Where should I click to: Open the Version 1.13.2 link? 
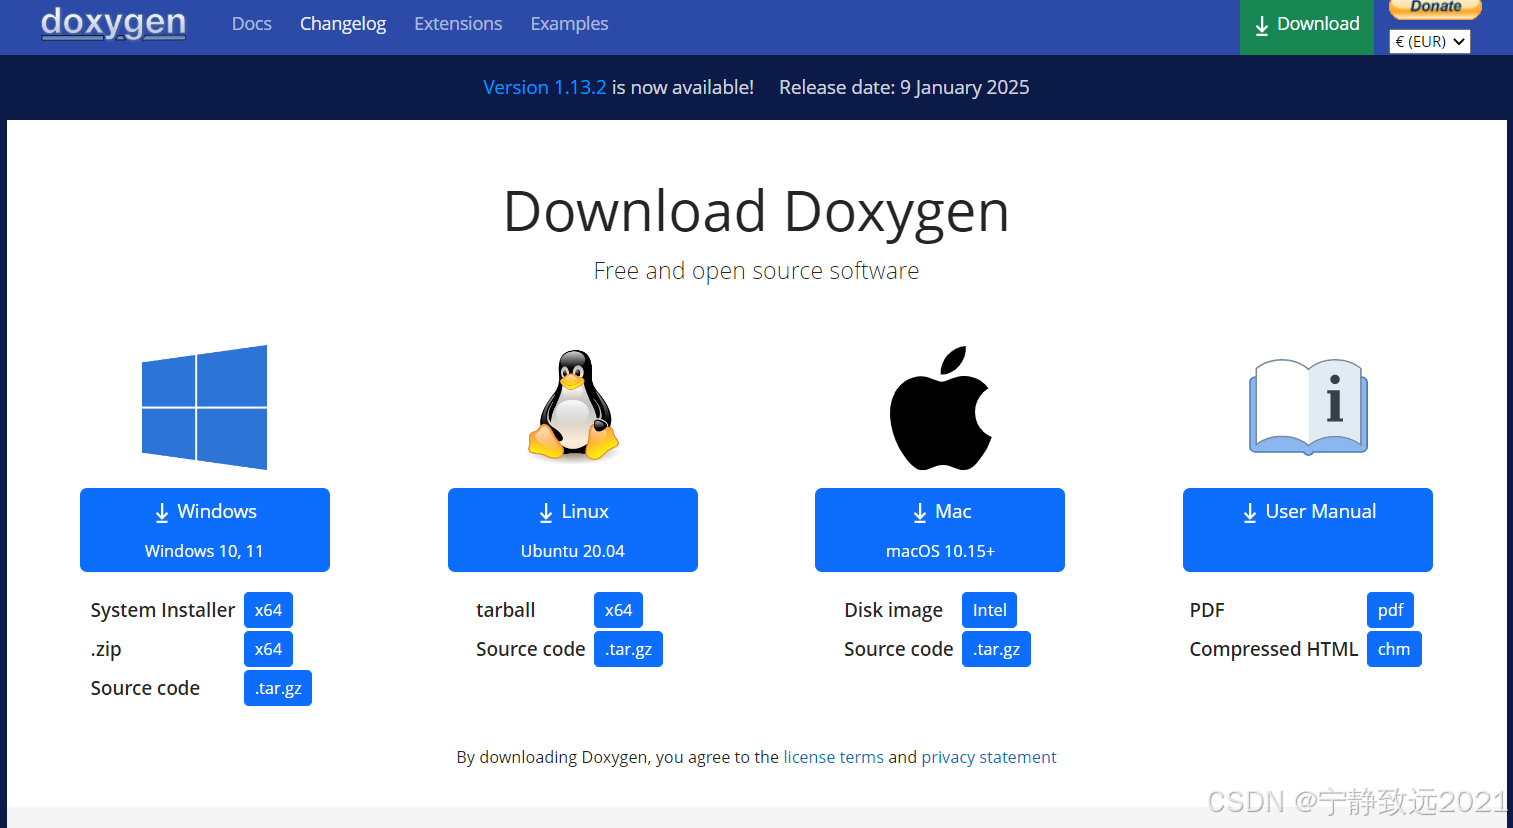point(544,87)
